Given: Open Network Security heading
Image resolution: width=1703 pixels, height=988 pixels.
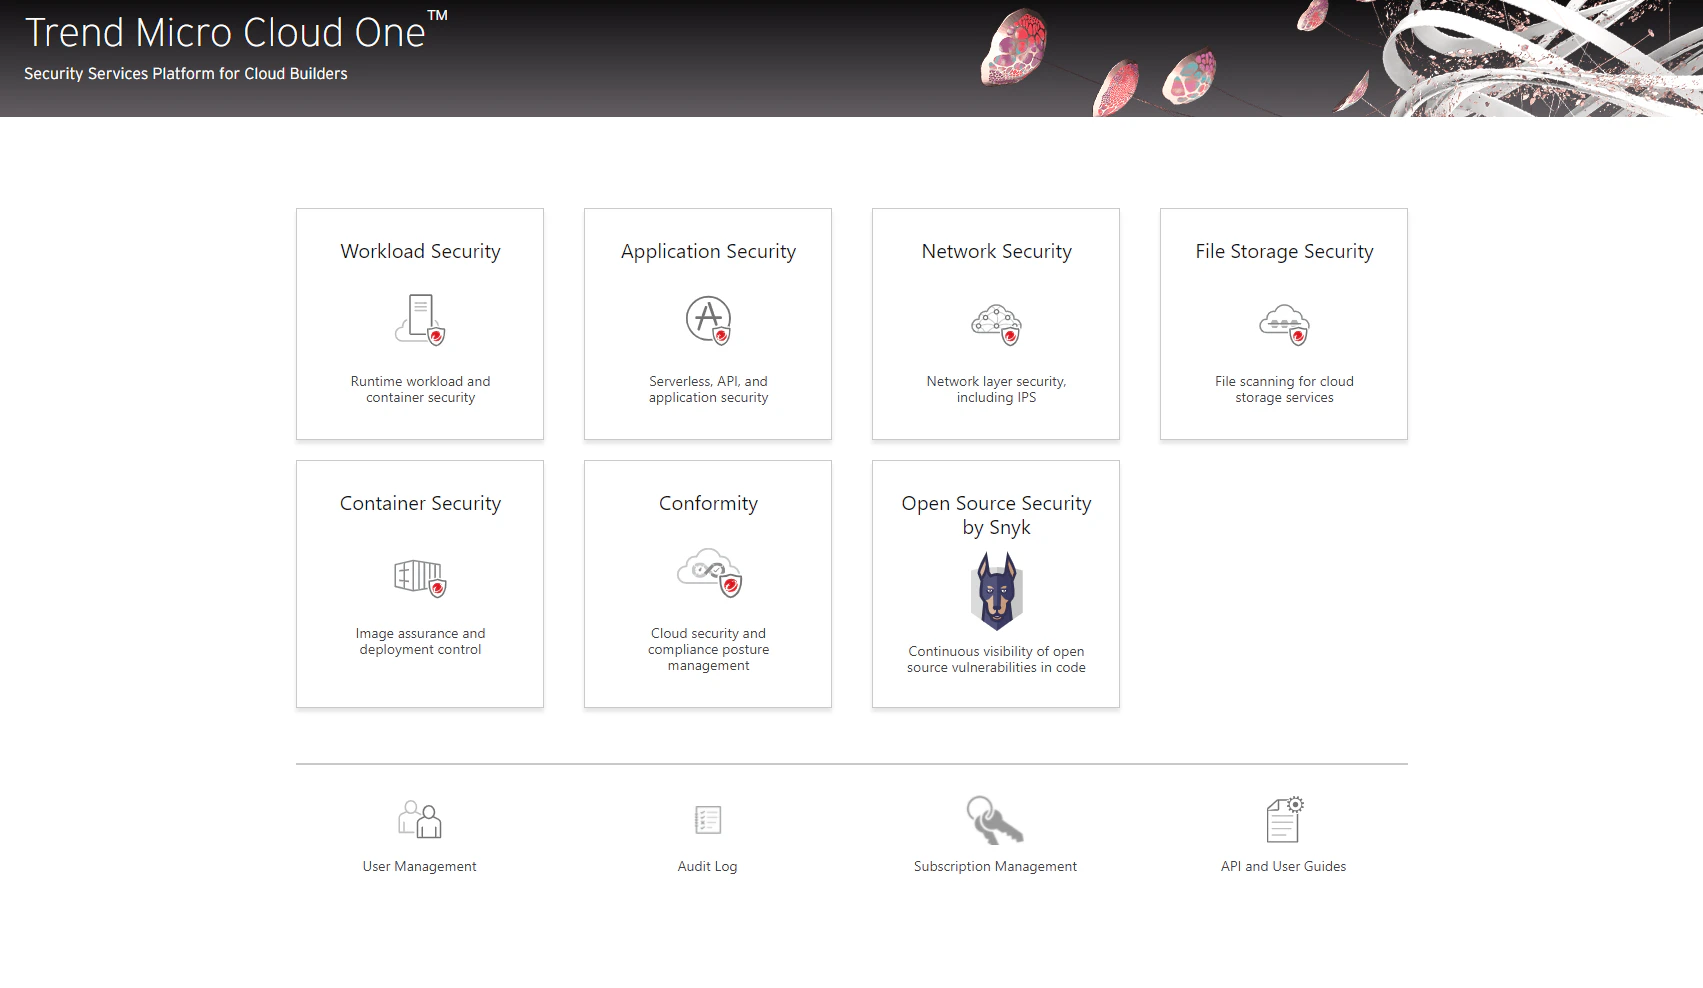Looking at the screenshot, I should [x=996, y=252].
